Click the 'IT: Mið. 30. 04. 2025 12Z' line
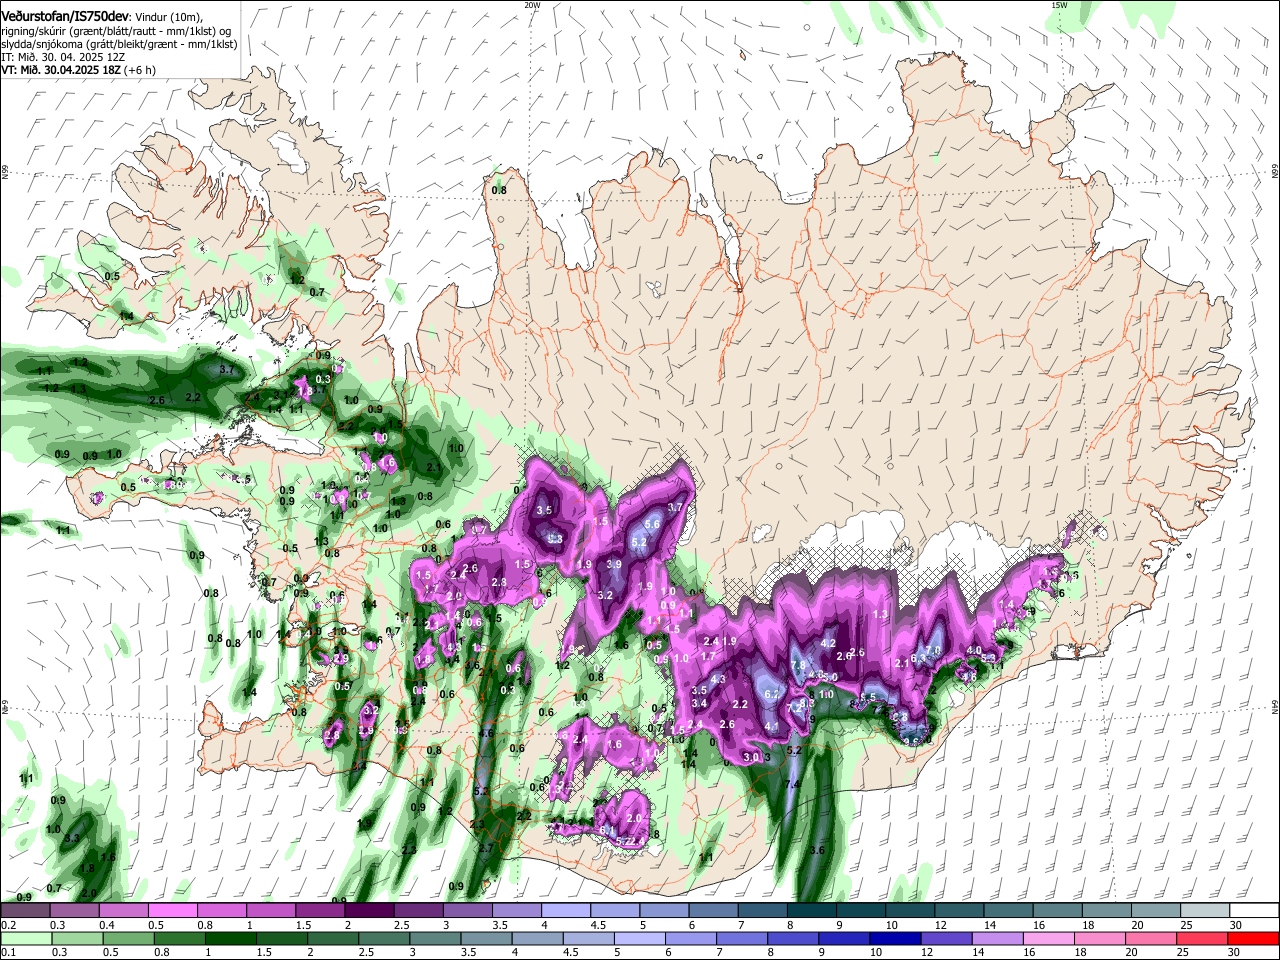Viewport: 1280px width, 960px height. point(63,57)
